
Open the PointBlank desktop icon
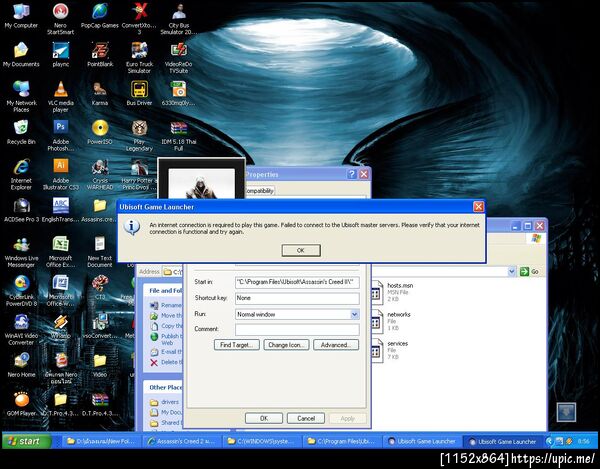point(100,55)
